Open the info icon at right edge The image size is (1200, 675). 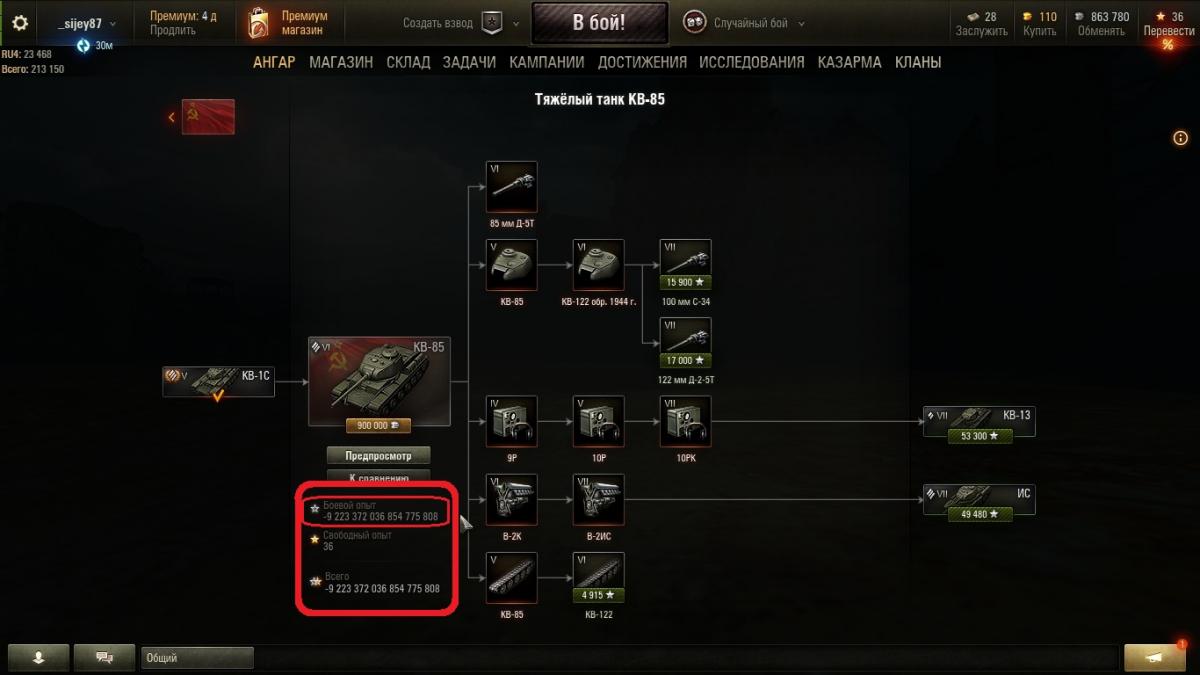pyautogui.click(x=1180, y=138)
